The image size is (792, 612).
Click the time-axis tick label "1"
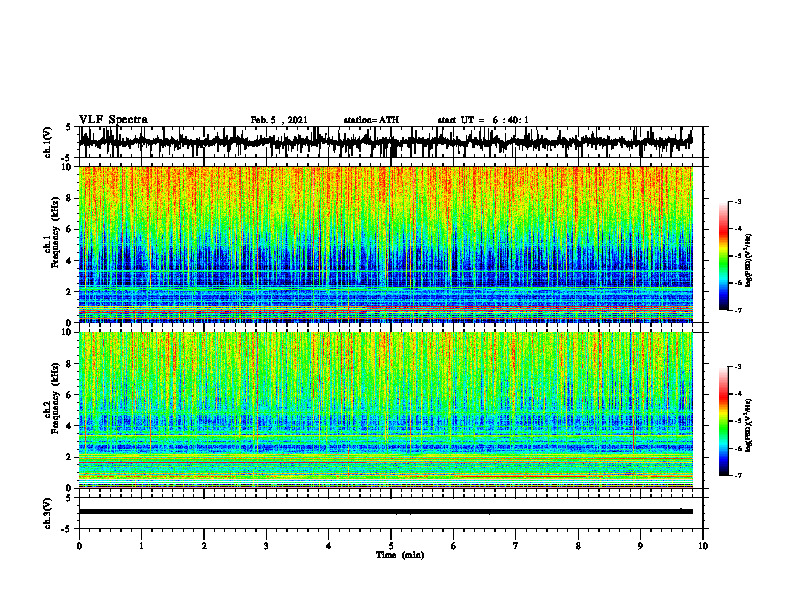click(141, 546)
